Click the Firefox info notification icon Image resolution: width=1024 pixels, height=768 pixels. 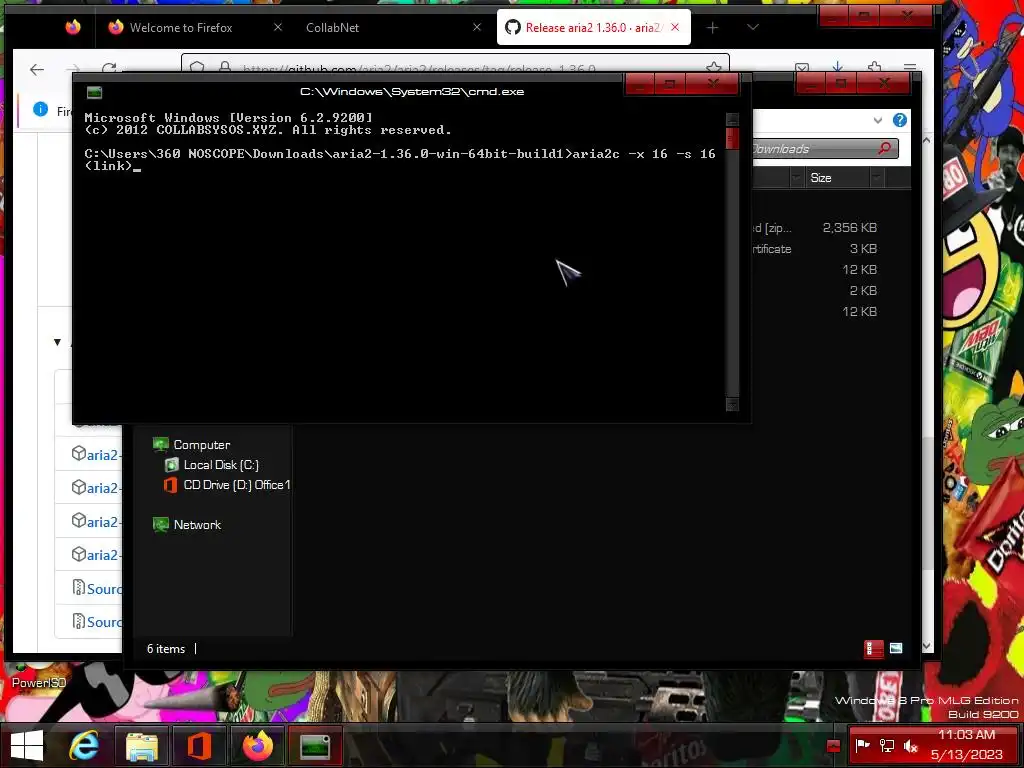point(40,109)
